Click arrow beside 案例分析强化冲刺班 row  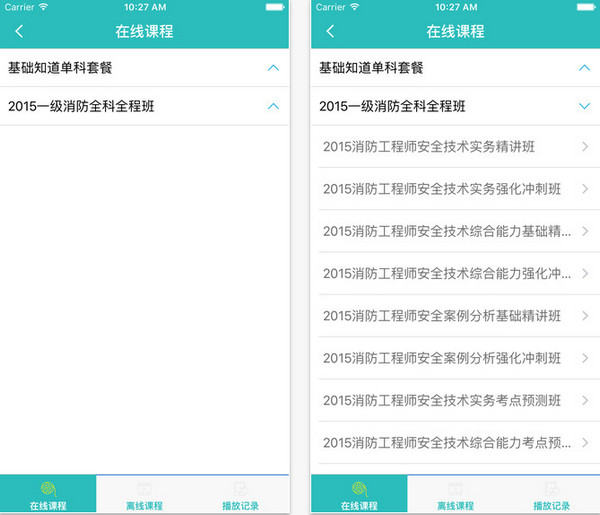click(x=585, y=358)
